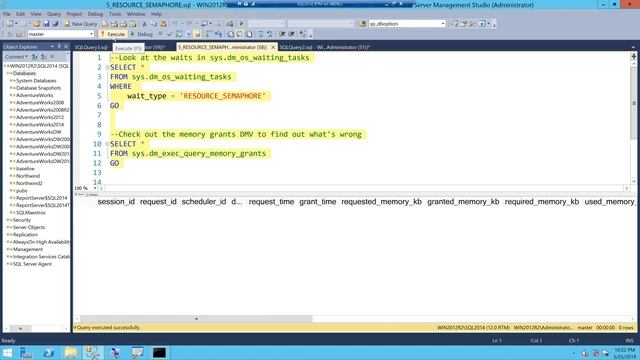640x360 pixels.
Task: Close the Object Explorer panel
Action: pyautogui.click(x=66, y=47)
